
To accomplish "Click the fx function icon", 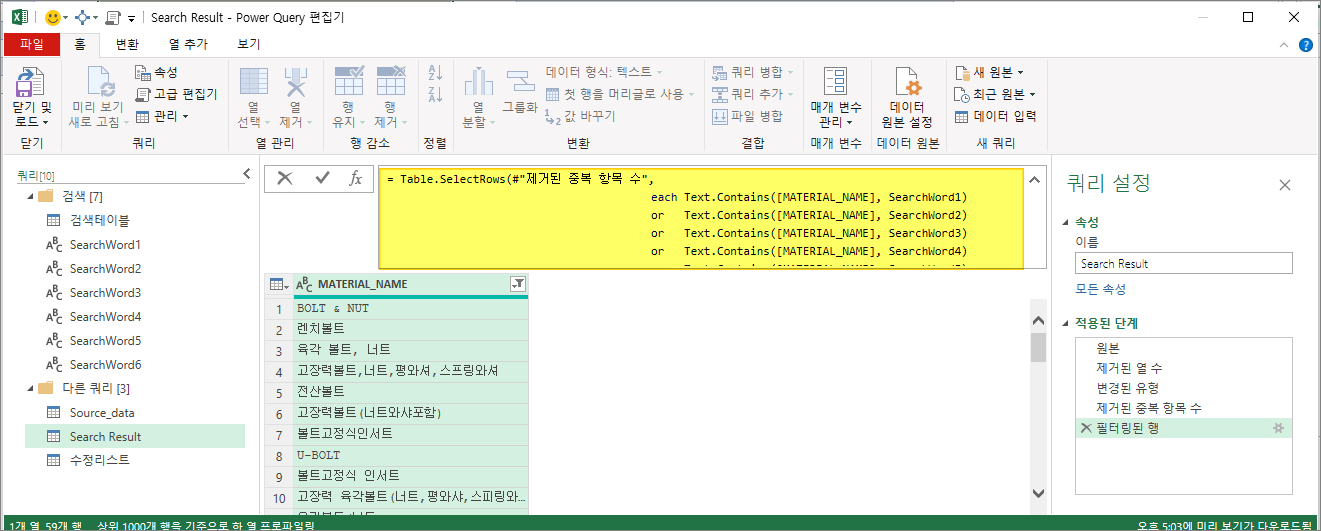I will [x=355, y=178].
